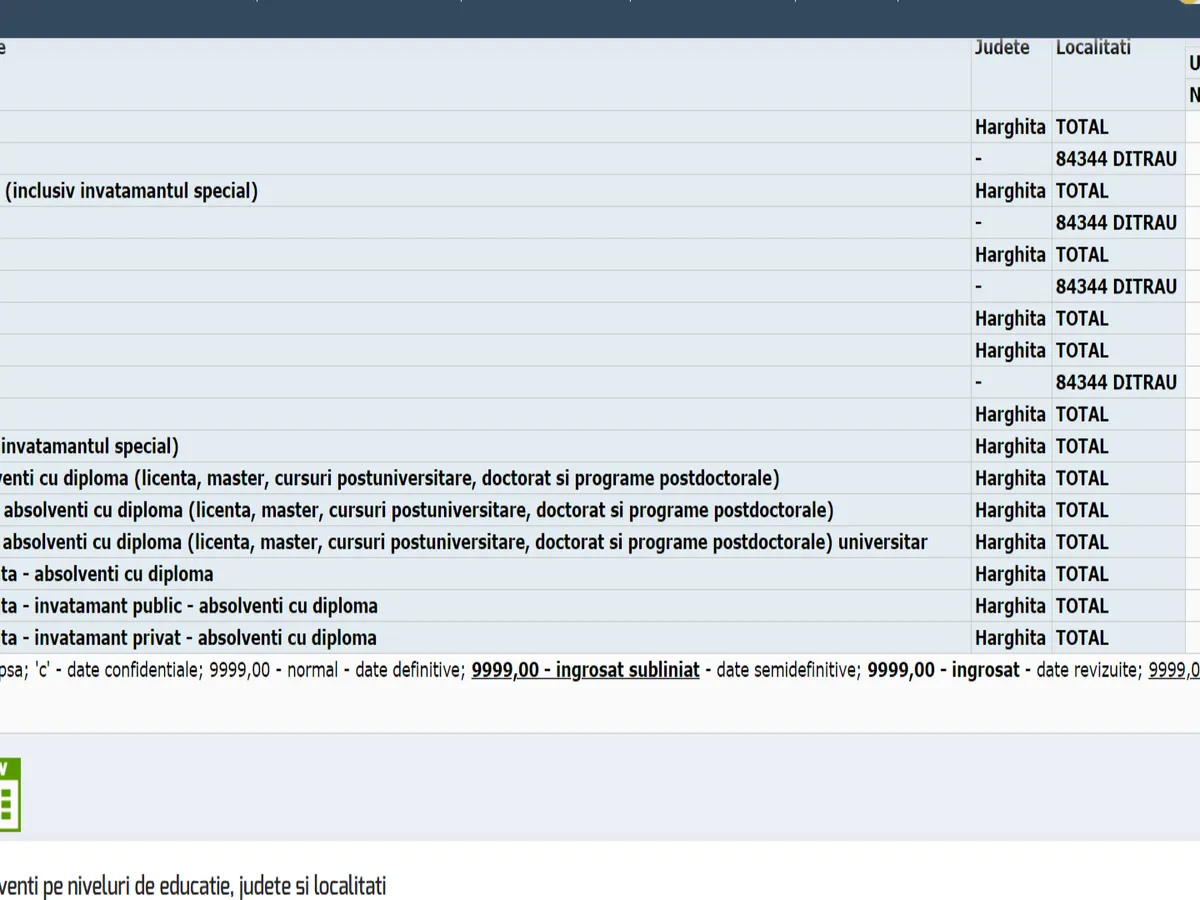
Task: Select the 'invatamant public - absolventi cu diploma' row
Action: coord(189,606)
